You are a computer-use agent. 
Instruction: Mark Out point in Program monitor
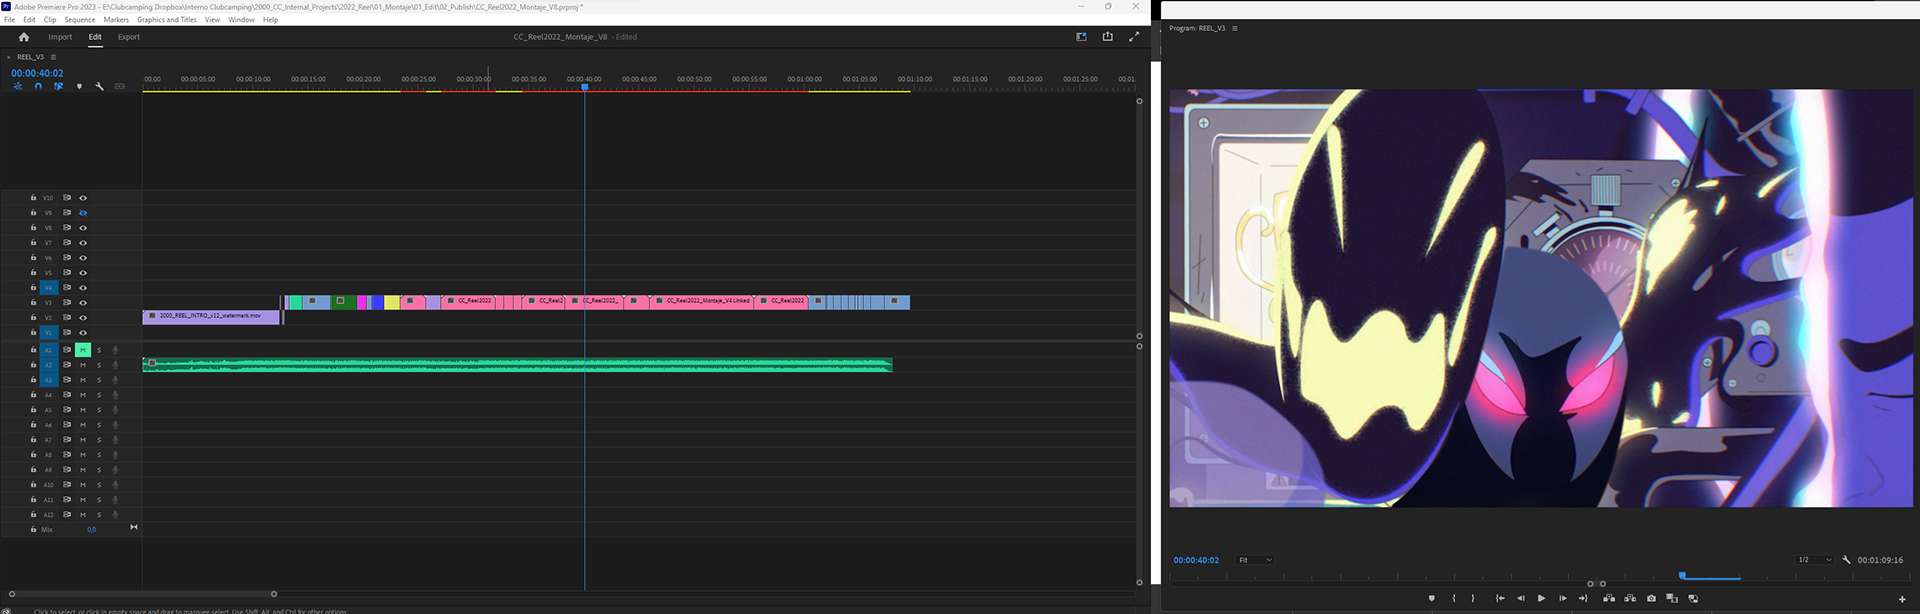(x=1472, y=598)
